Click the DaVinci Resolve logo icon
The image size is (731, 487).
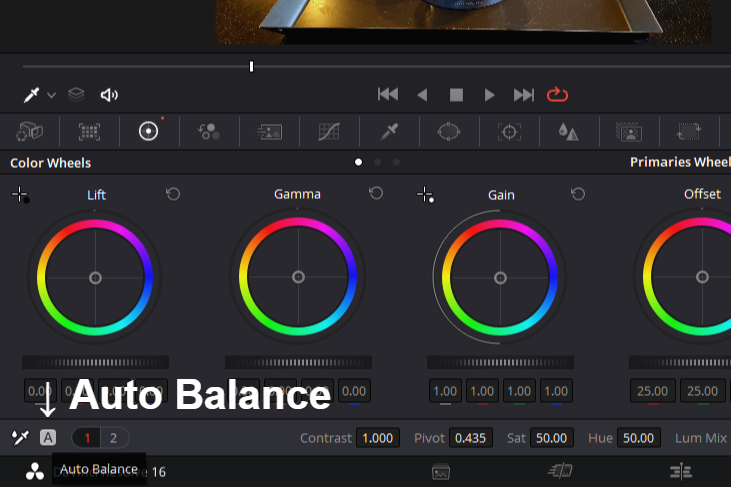point(35,472)
